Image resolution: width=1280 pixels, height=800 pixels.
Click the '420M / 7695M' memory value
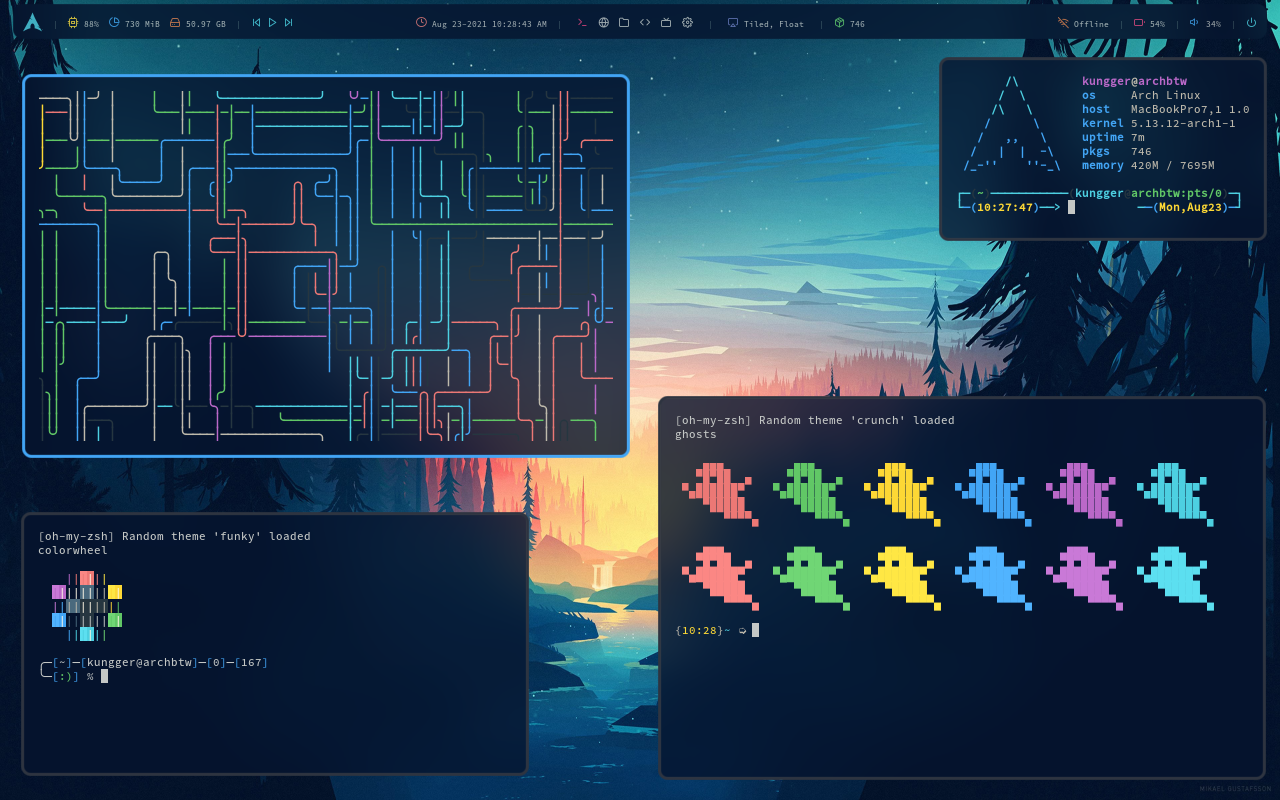click(1172, 165)
